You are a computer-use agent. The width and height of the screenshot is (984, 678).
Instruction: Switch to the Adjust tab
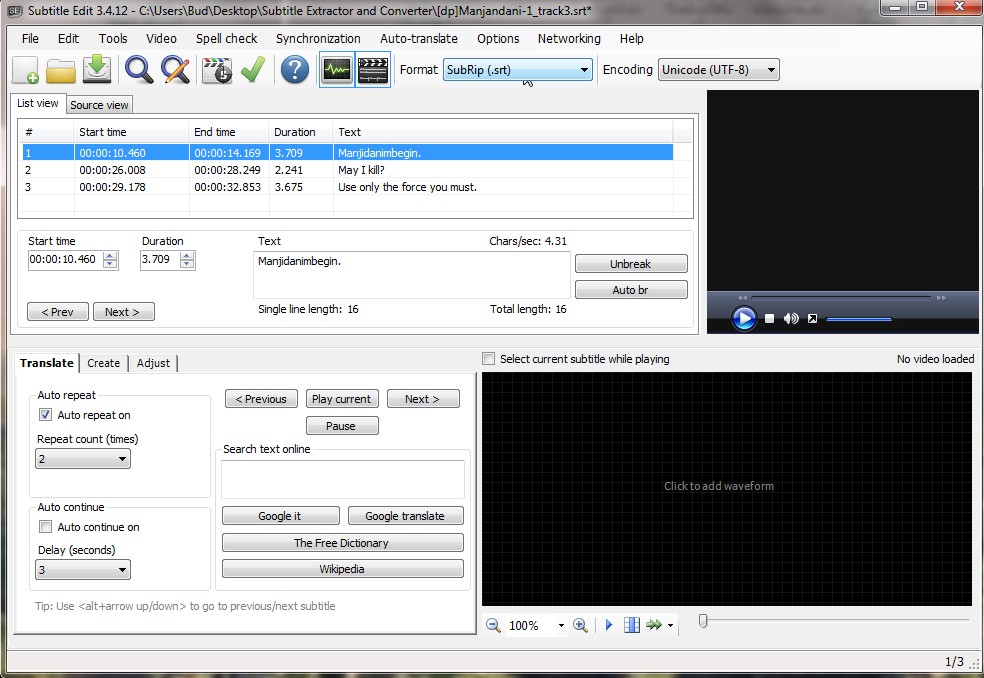153,363
